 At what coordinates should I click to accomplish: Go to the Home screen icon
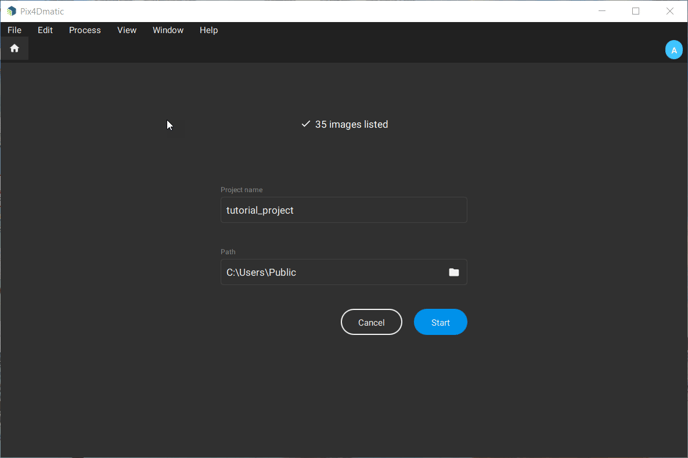coord(14,48)
